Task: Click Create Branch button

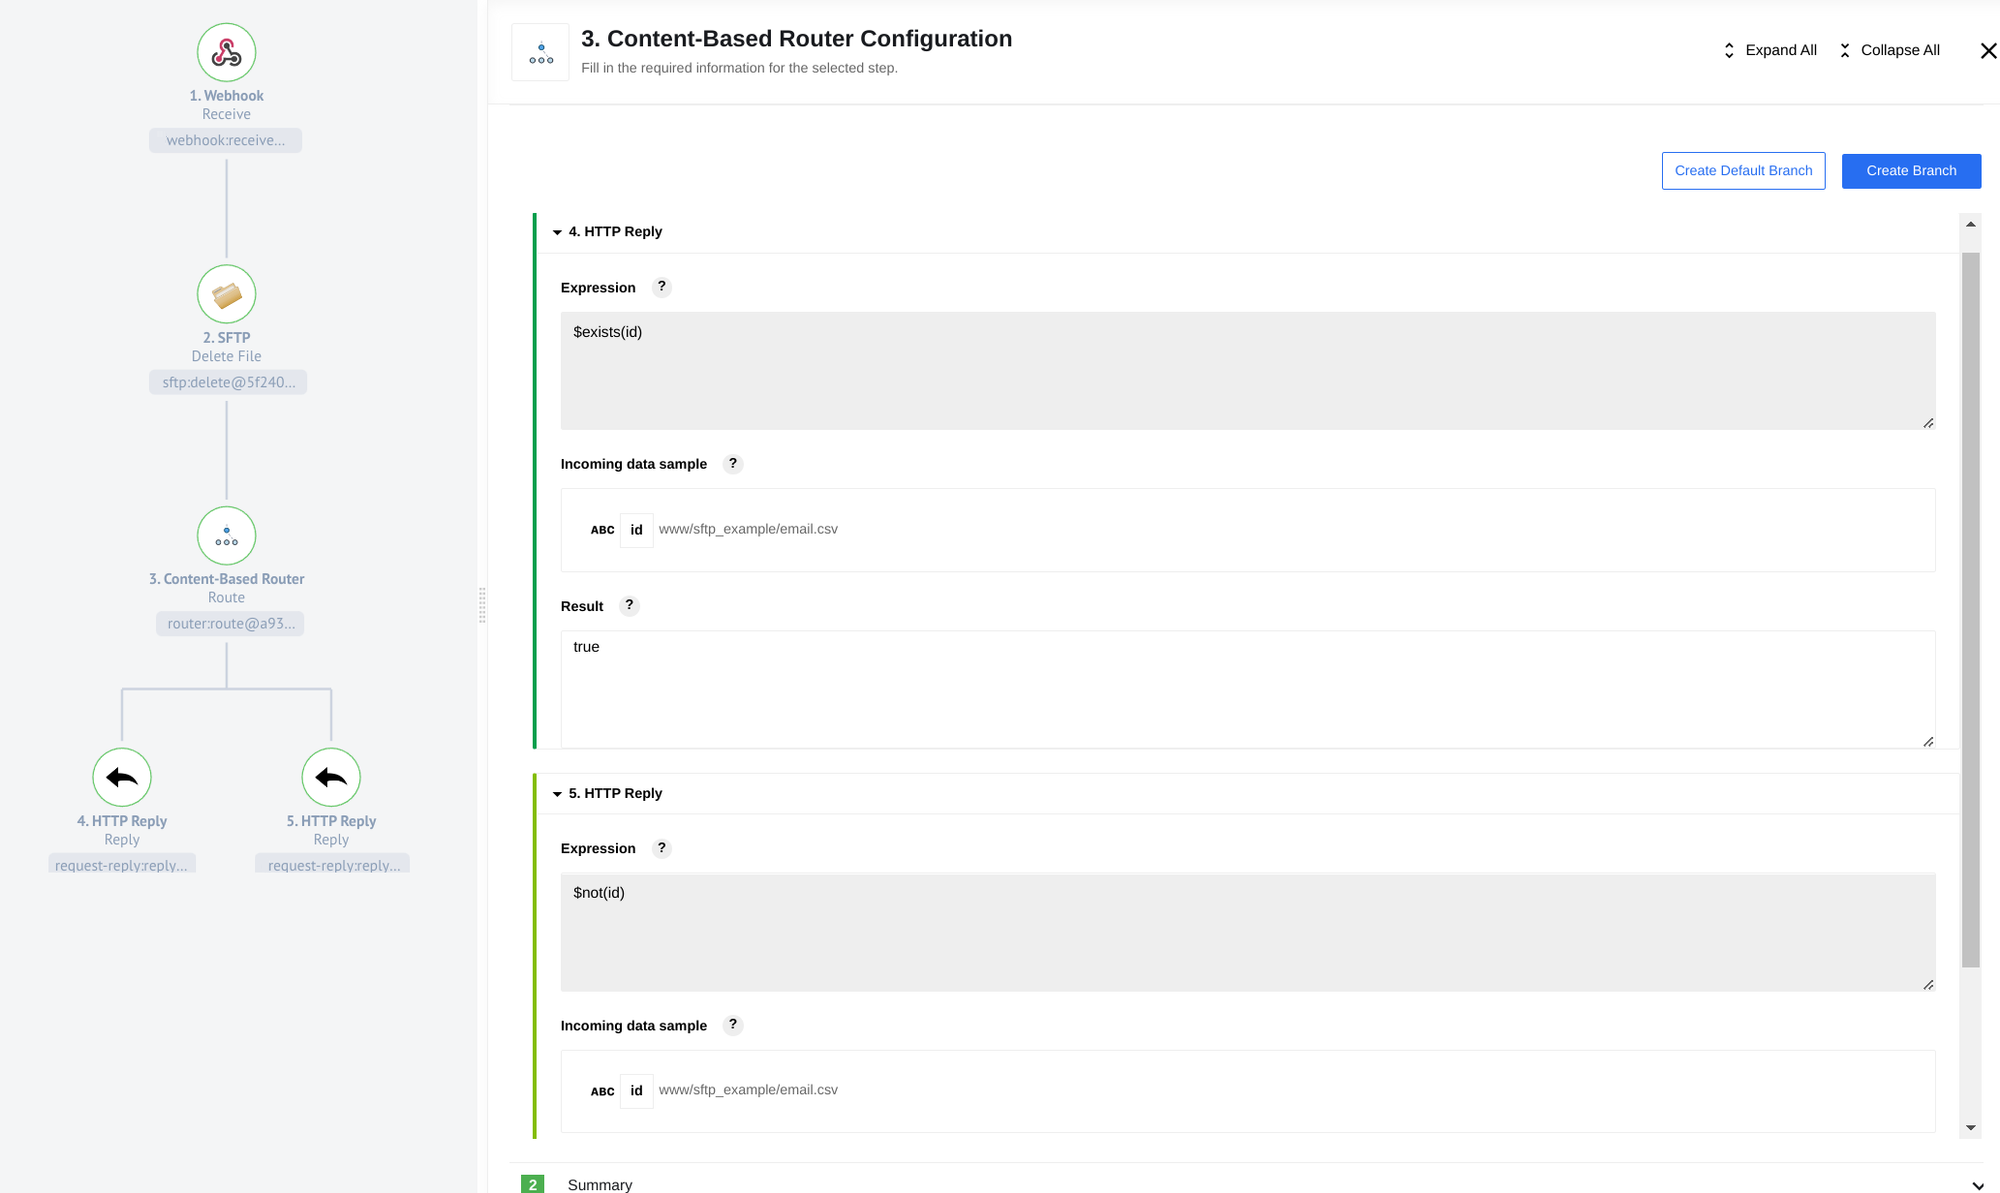Action: tap(1911, 170)
